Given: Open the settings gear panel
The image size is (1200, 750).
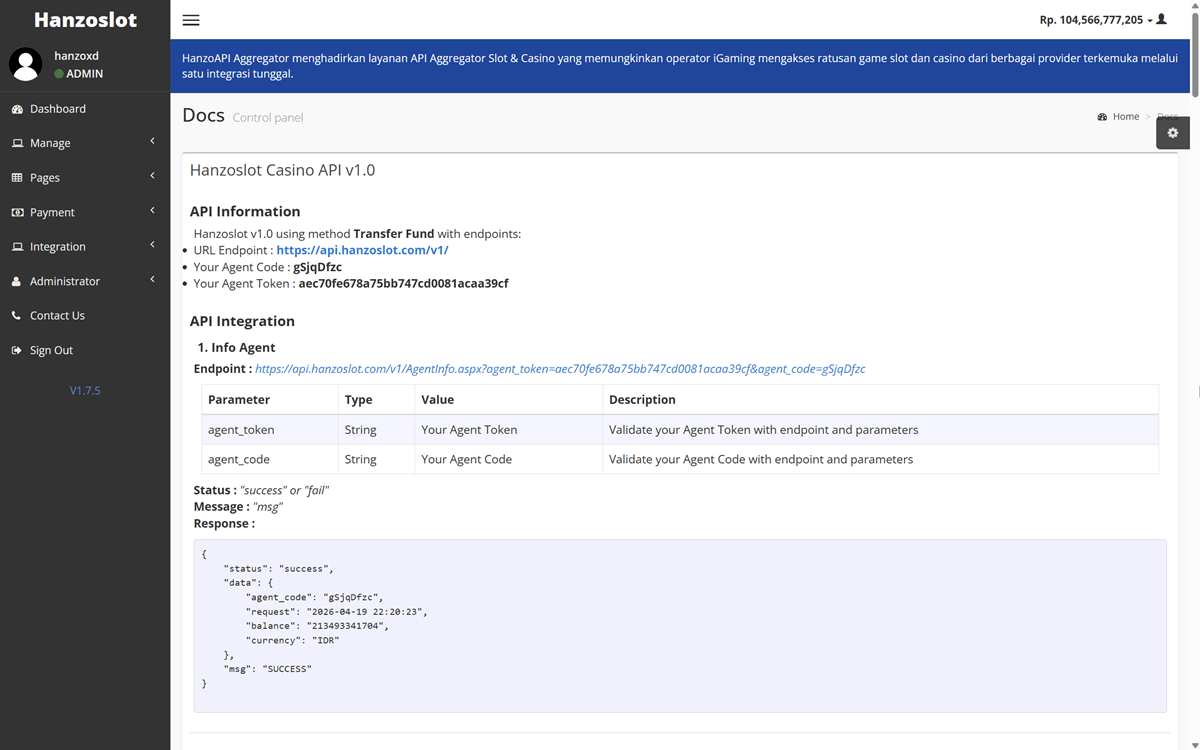Looking at the screenshot, I should pos(1173,133).
